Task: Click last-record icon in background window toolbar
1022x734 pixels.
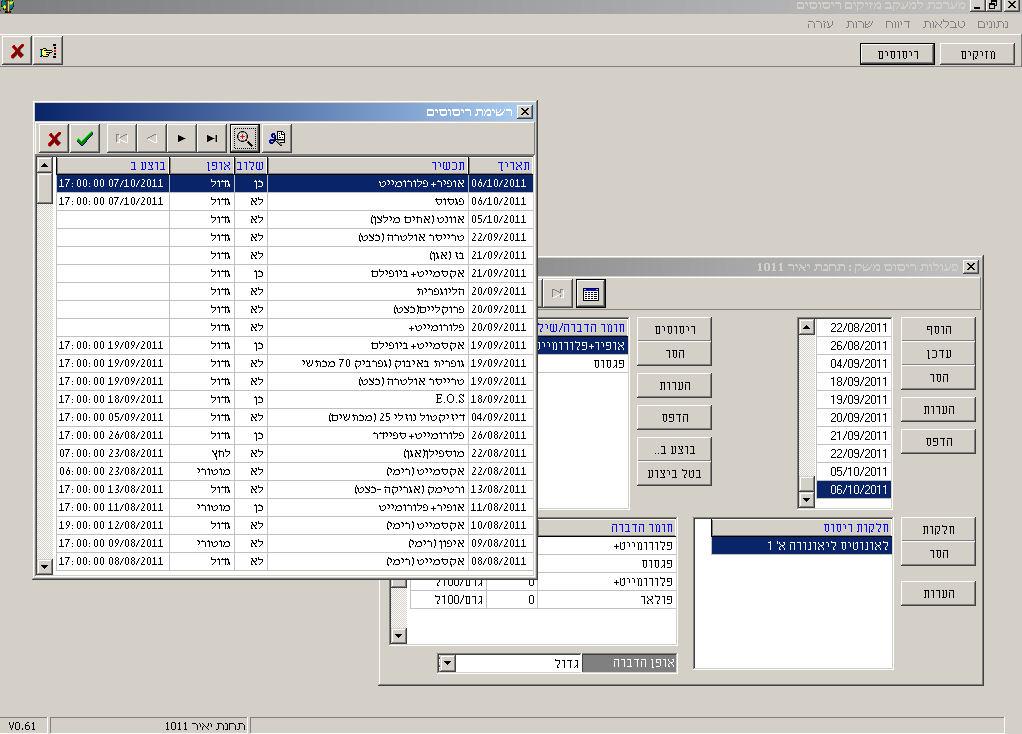Action: (558, 293)
